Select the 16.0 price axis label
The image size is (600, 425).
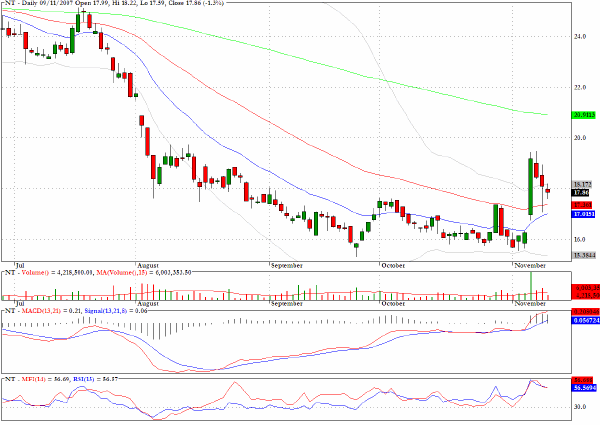[580, 239]
